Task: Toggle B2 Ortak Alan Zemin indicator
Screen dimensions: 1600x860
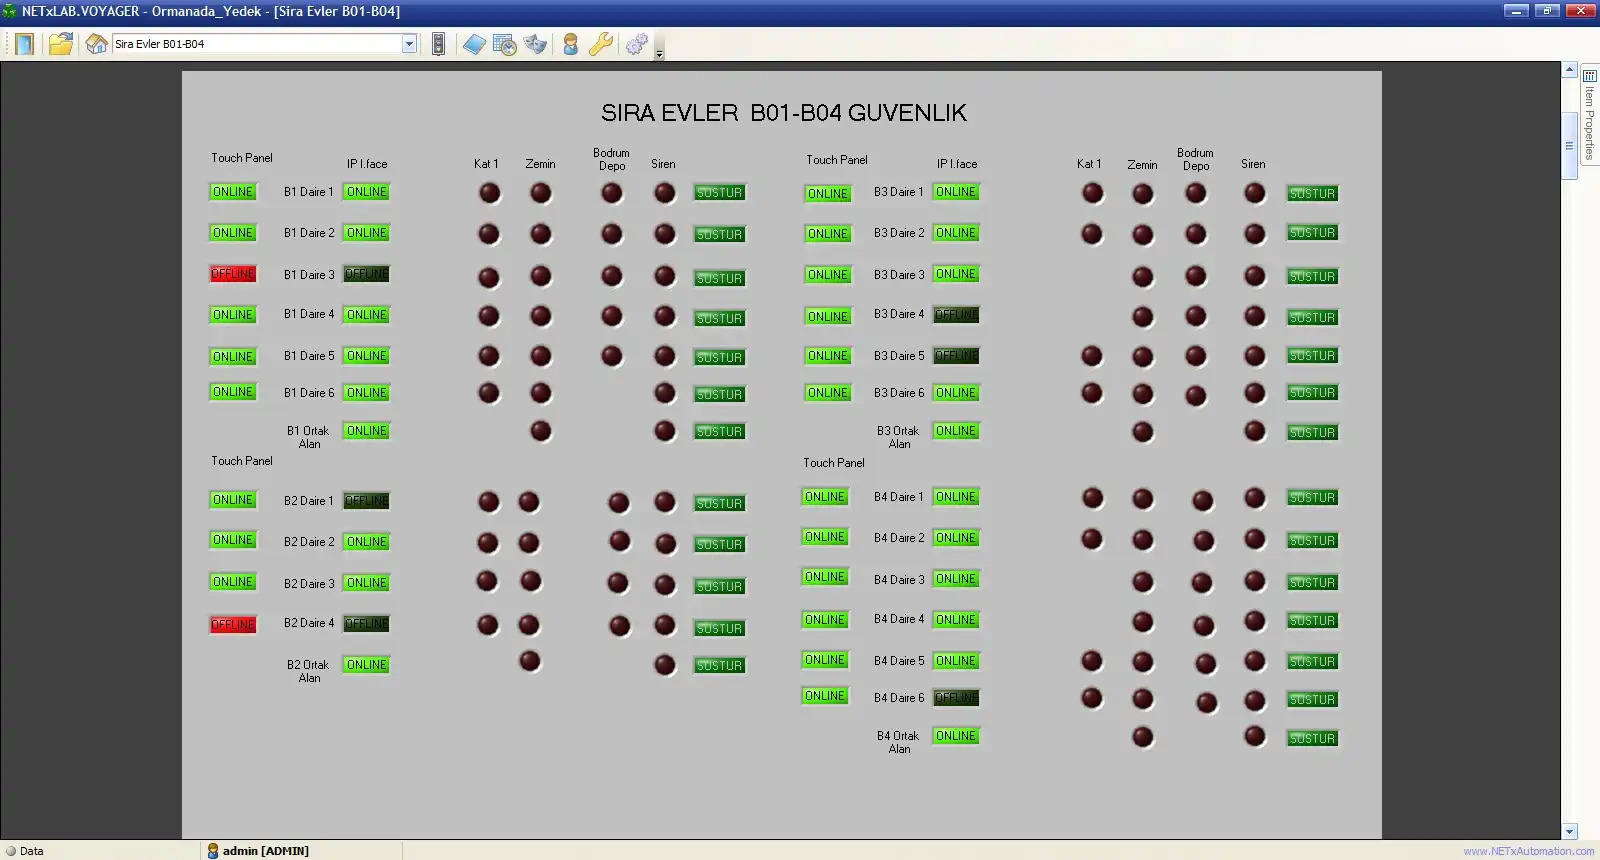Action: (x=530, y=661)
